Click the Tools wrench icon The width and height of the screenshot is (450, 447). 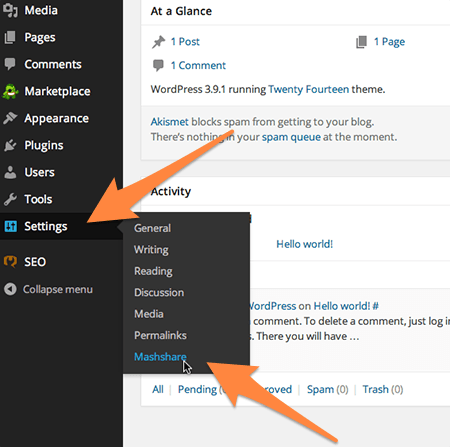pyautogui.click(x=10, y=199)
